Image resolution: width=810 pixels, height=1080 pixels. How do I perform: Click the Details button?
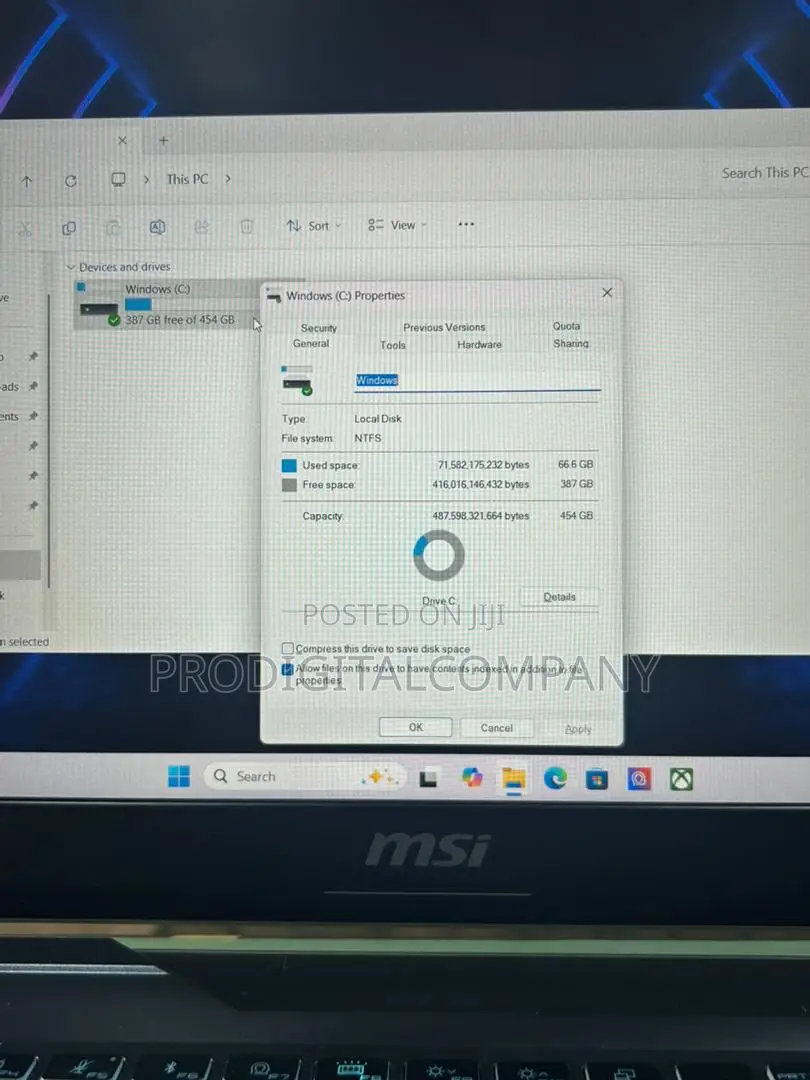pyautogui.click(x=559, y=597)
